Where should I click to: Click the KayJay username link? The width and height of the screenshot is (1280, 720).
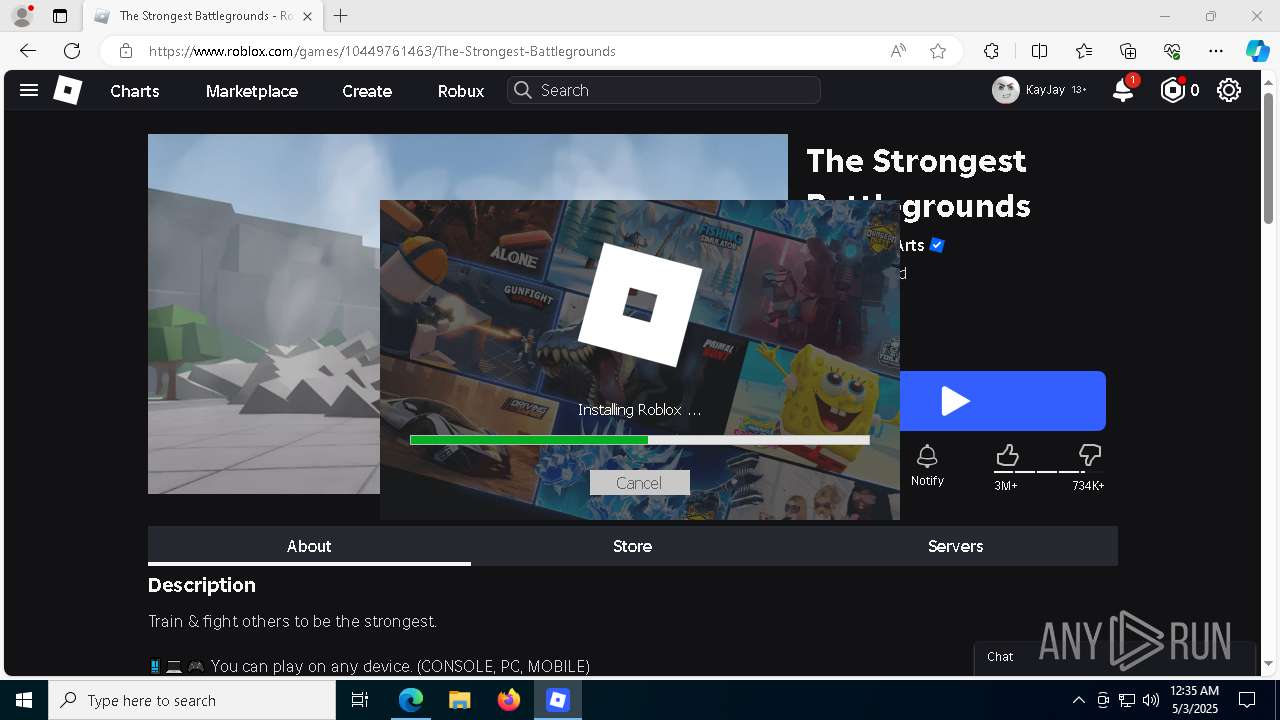pos(1045,90)
